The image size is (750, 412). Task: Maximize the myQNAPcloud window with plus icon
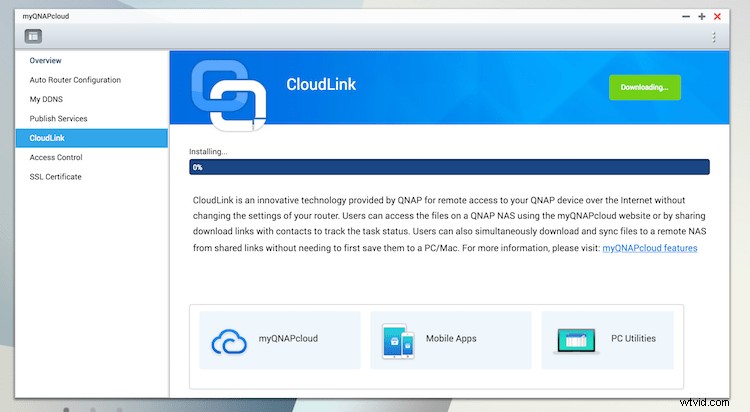[x=702, y=16]
